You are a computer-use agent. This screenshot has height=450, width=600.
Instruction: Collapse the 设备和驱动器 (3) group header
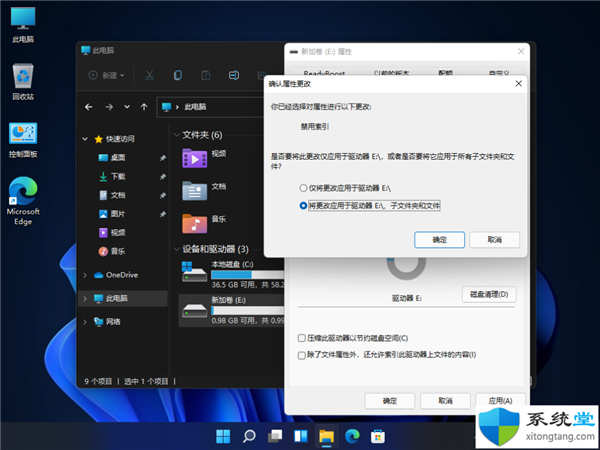(x=177, y=249)
